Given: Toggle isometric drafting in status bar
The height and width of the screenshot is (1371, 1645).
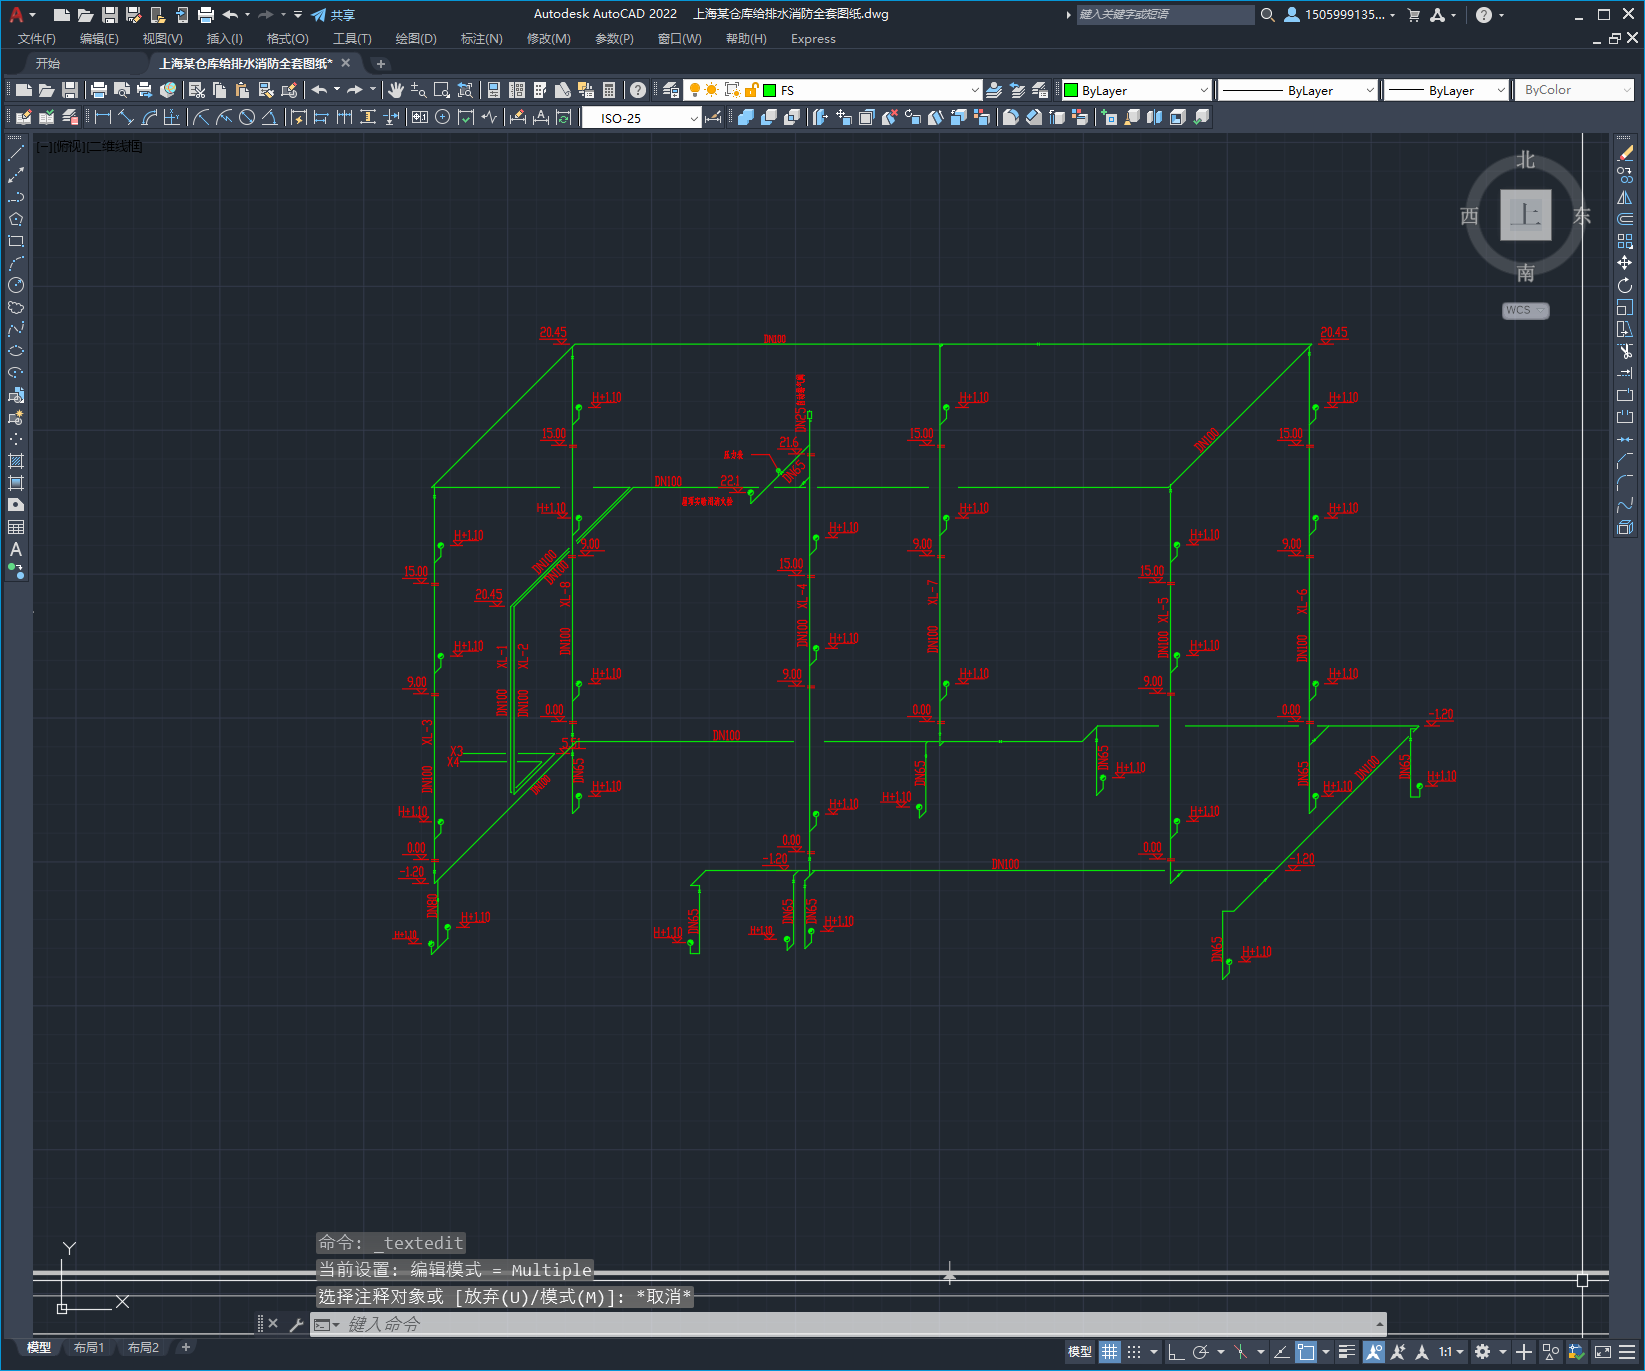Looking at the screenshot, I should tap(1240, 1352).
